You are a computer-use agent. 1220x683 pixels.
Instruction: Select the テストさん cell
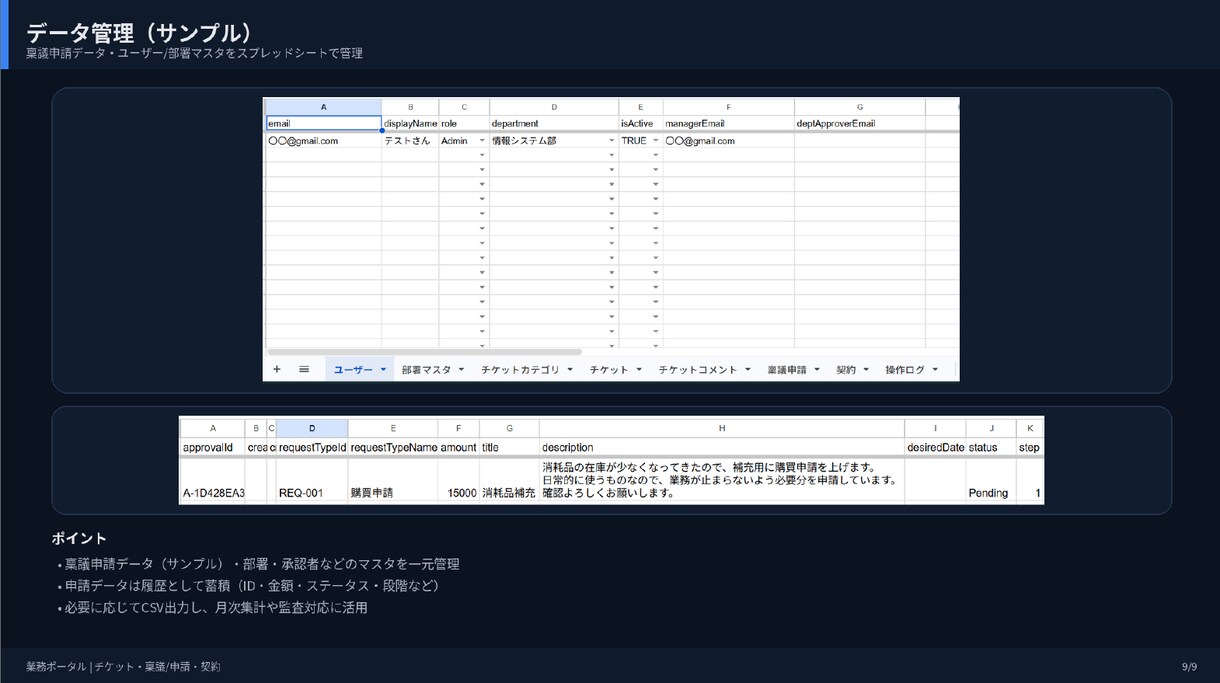click(410, 141)
